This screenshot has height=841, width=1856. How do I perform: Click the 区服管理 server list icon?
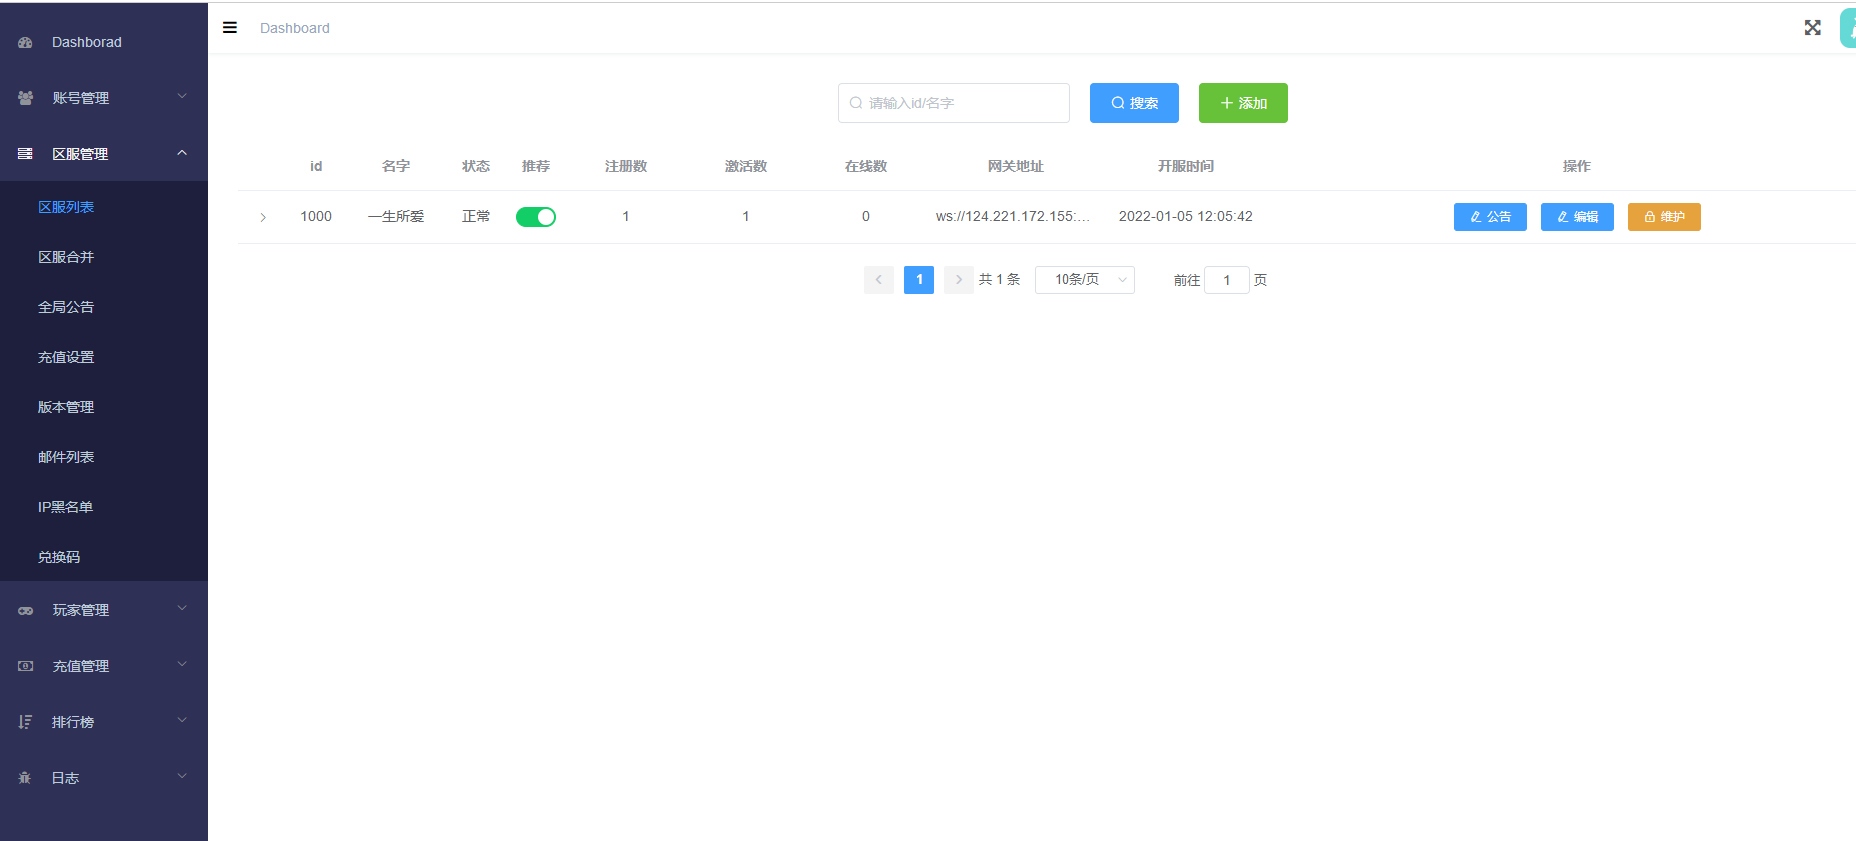click(25, 154)
